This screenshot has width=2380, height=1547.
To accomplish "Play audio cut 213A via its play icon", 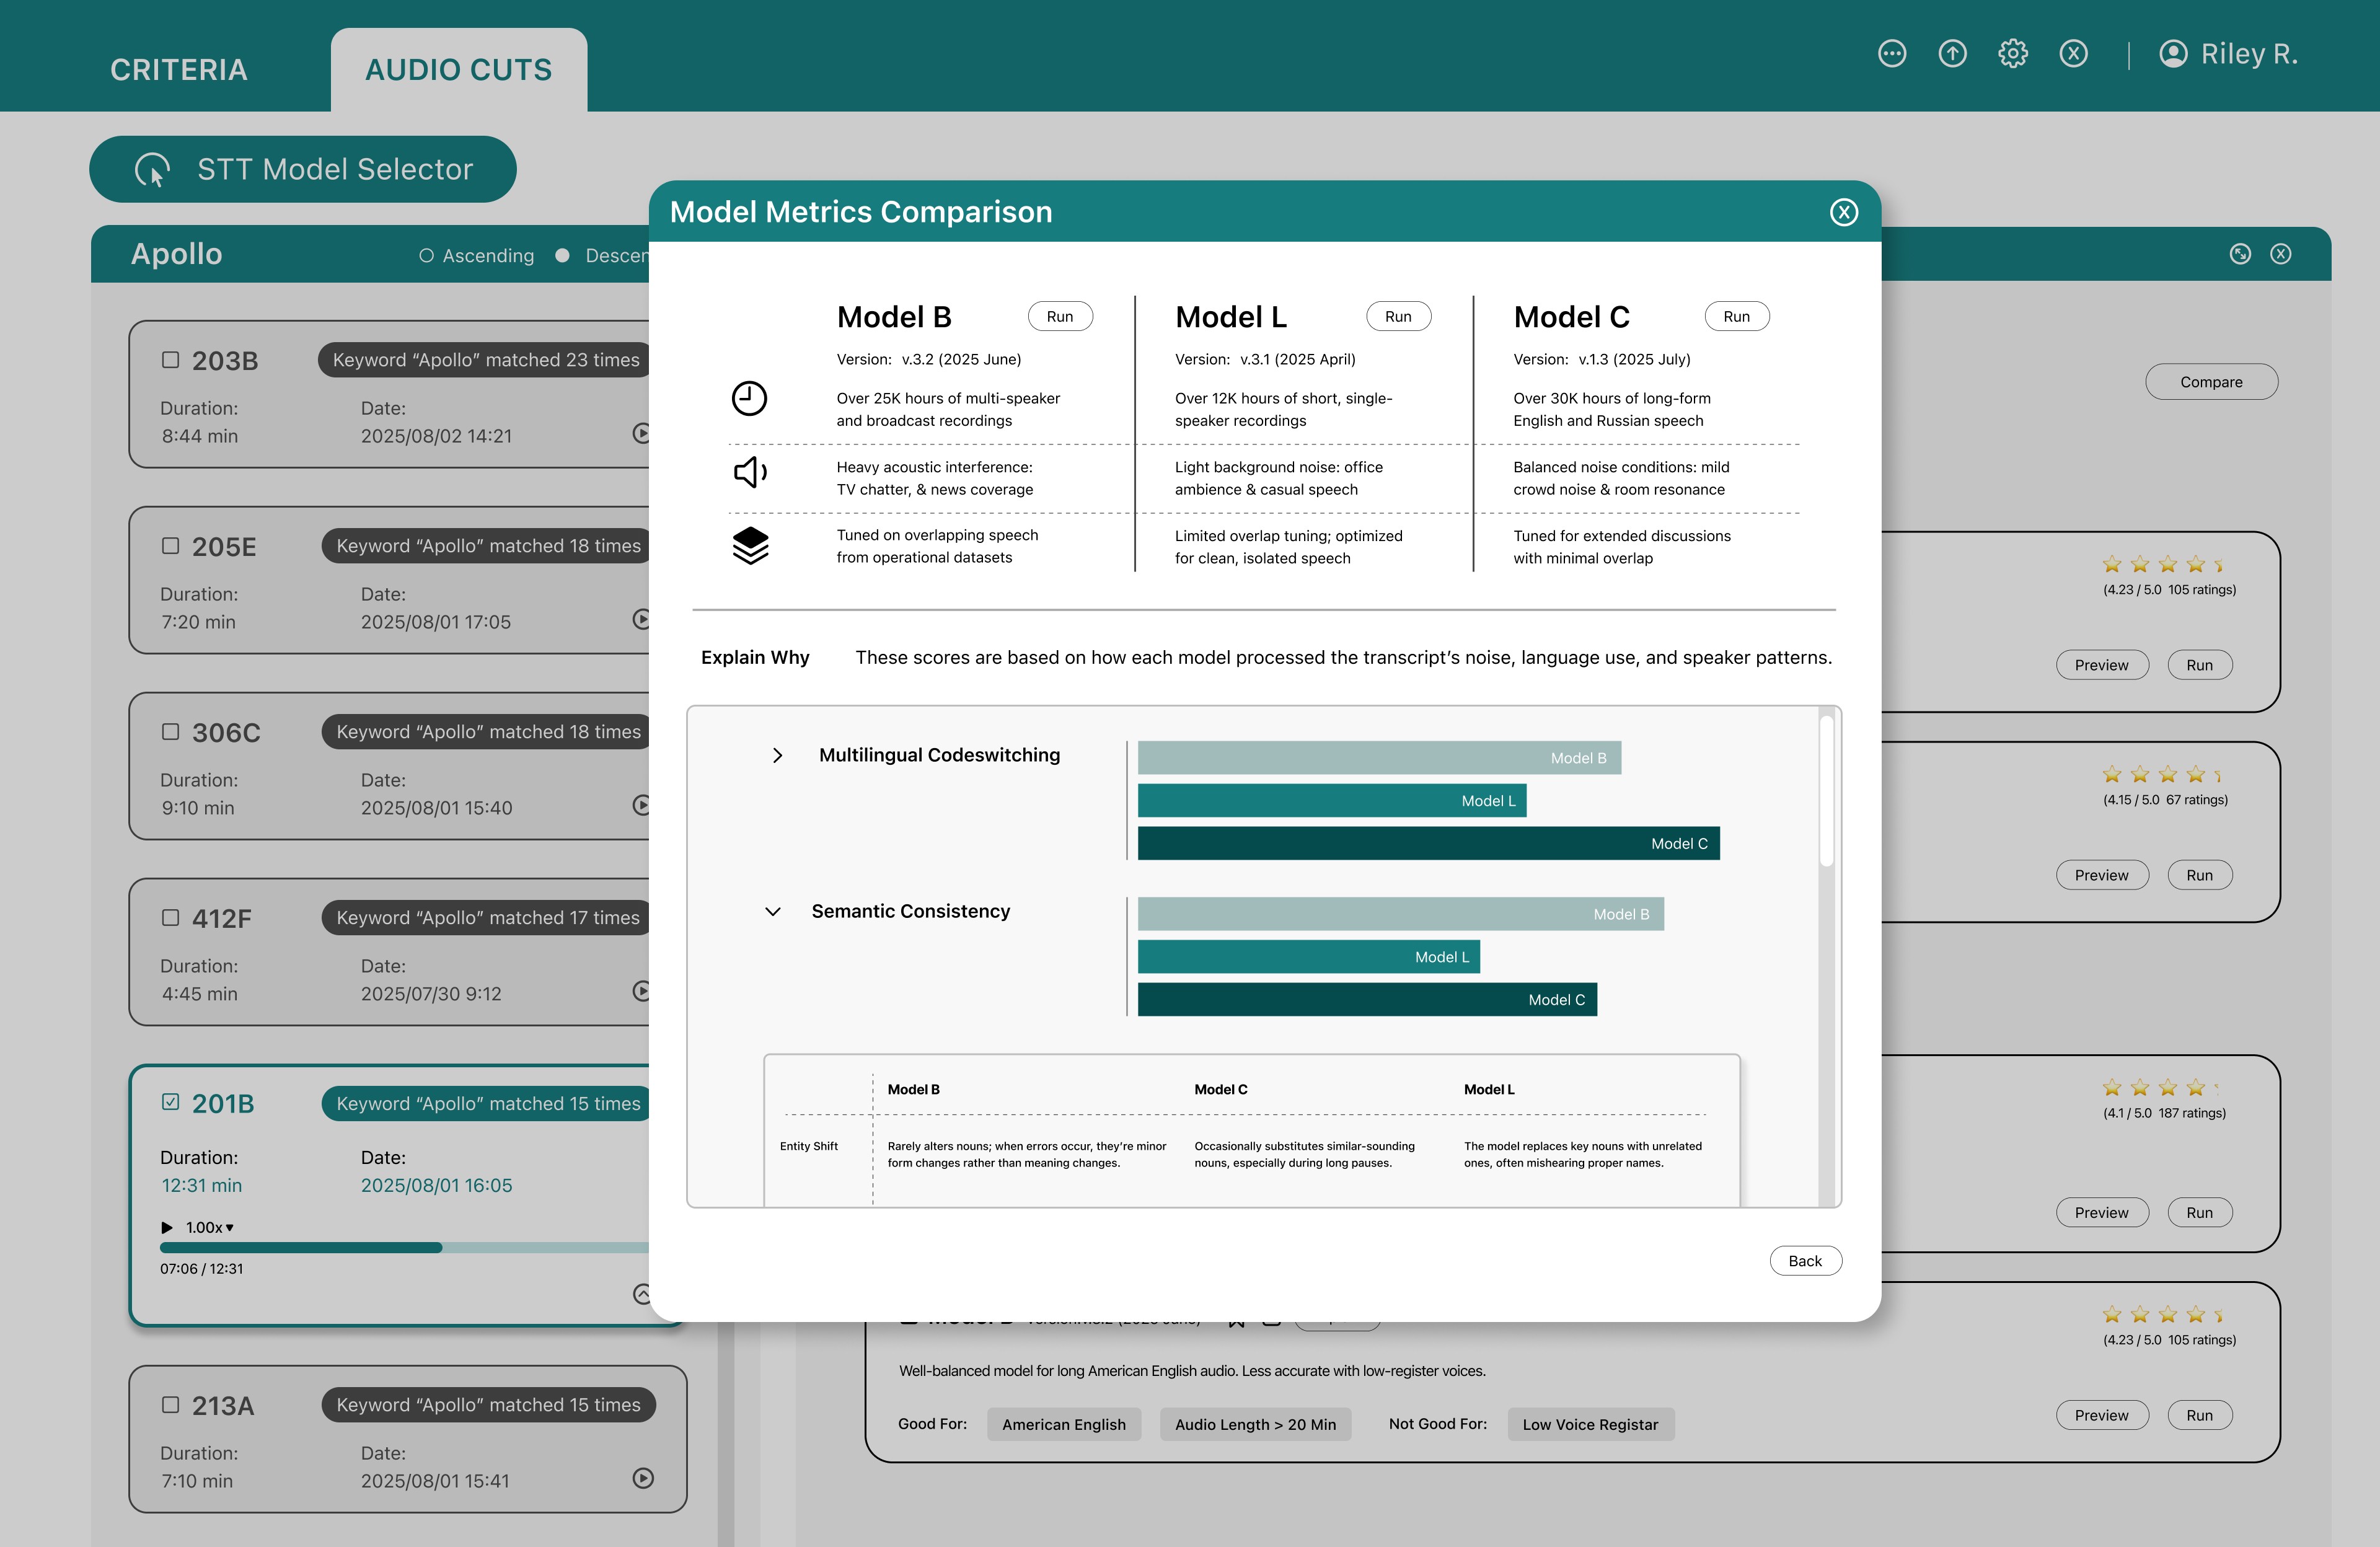I will click(x=643, y=1477).
